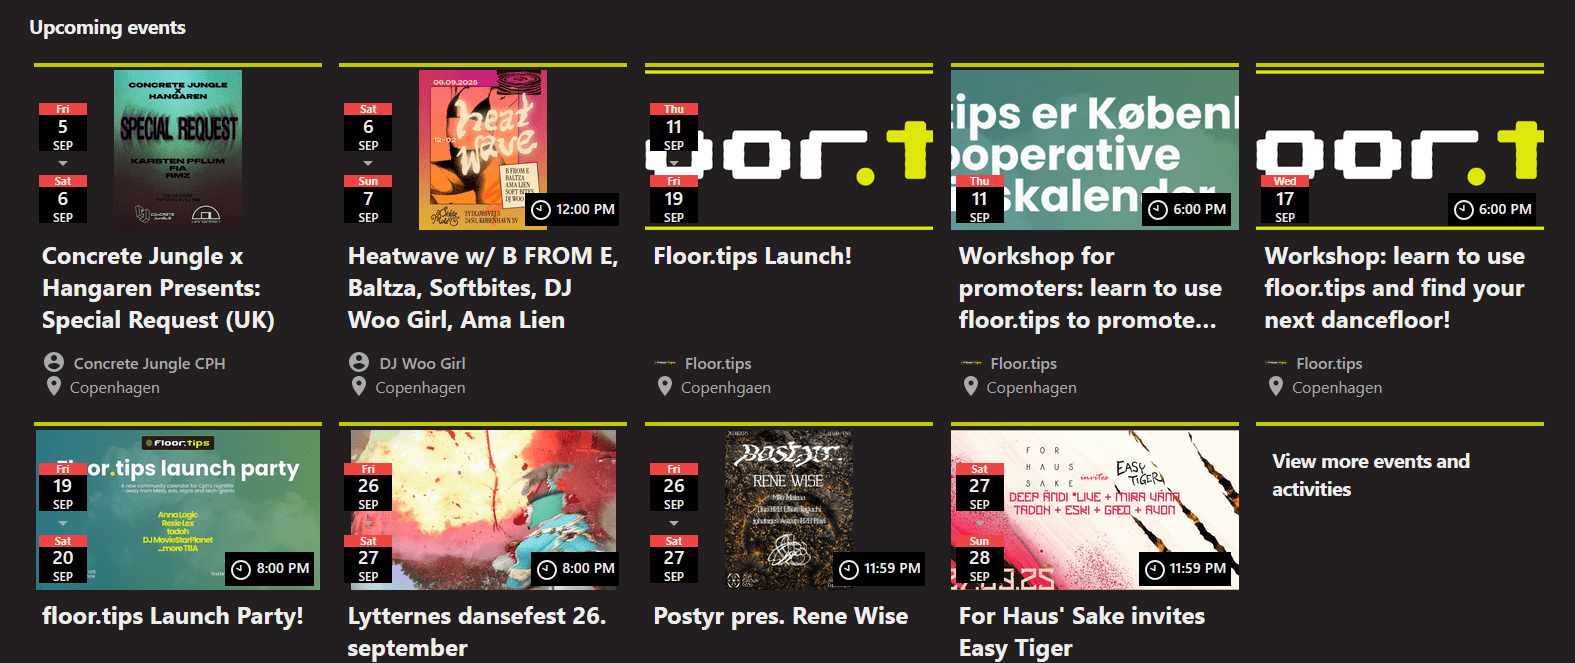
Task: Open the Lytternes dansefest 26. september event
Action: click(477, 632)
